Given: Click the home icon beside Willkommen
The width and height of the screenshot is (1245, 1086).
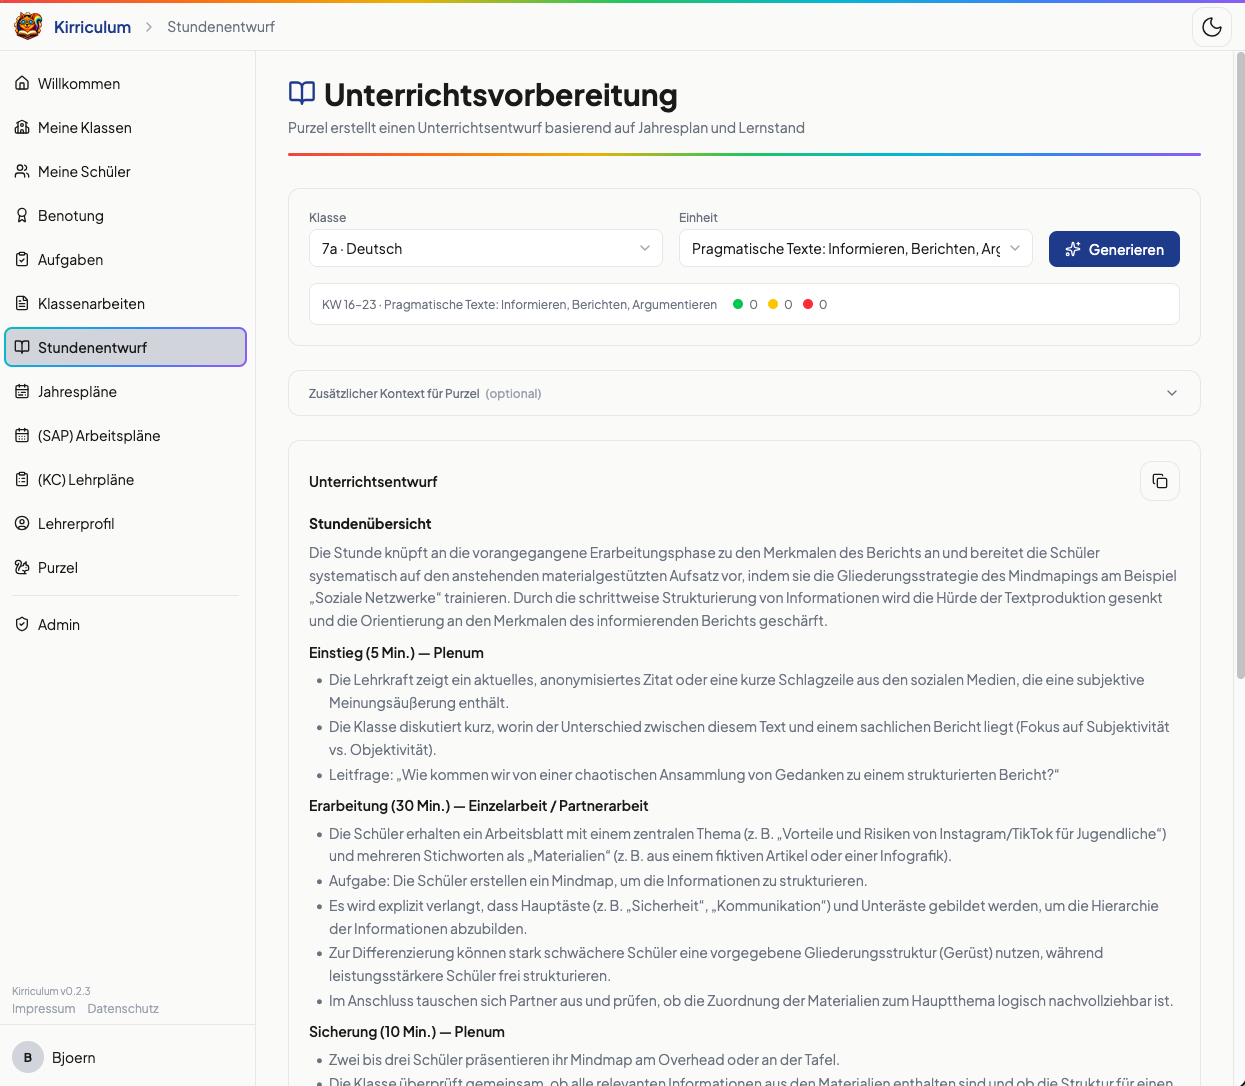Looking at the screenshot, I should [22, 83].
